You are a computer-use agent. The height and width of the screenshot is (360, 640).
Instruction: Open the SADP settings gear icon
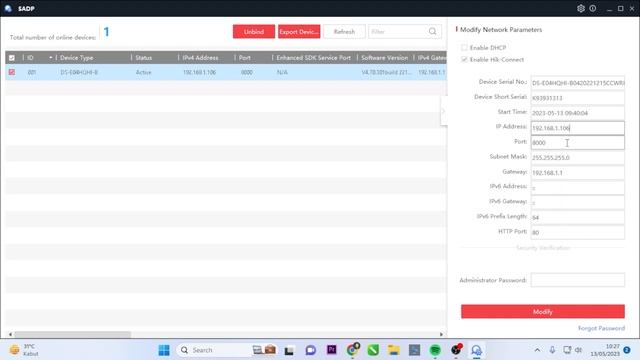click(x=581, y=8)
